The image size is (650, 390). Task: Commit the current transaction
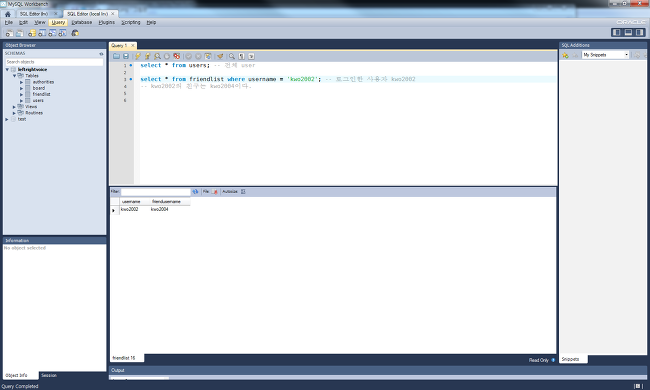189,56
